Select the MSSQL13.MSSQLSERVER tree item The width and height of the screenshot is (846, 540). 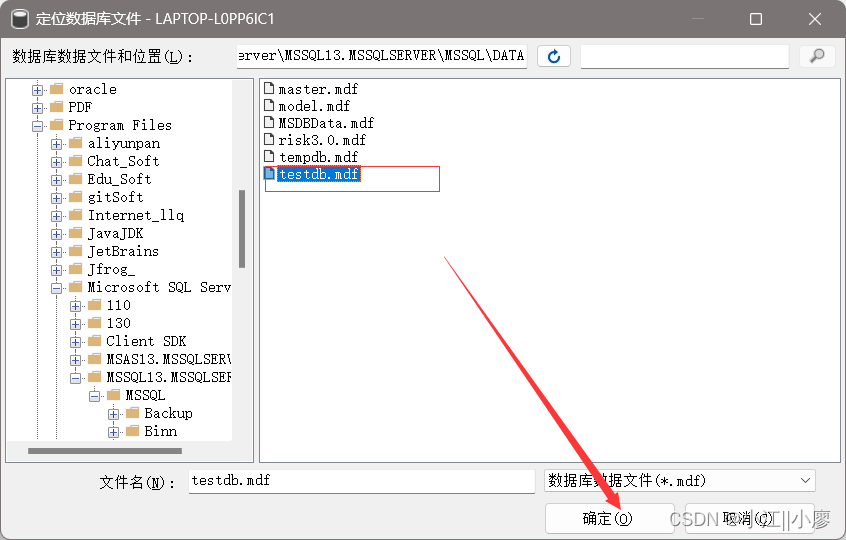[x=168, y=377]
